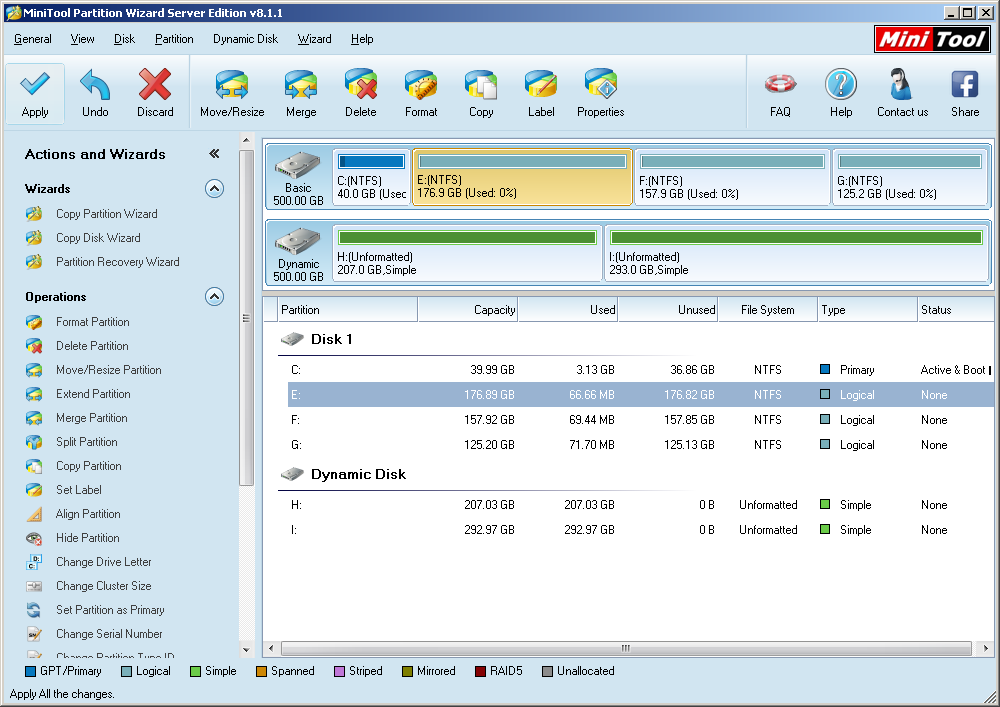Open the Partition menu
The width and height of the screenshot is (1000, 707).
click(174, 39)
